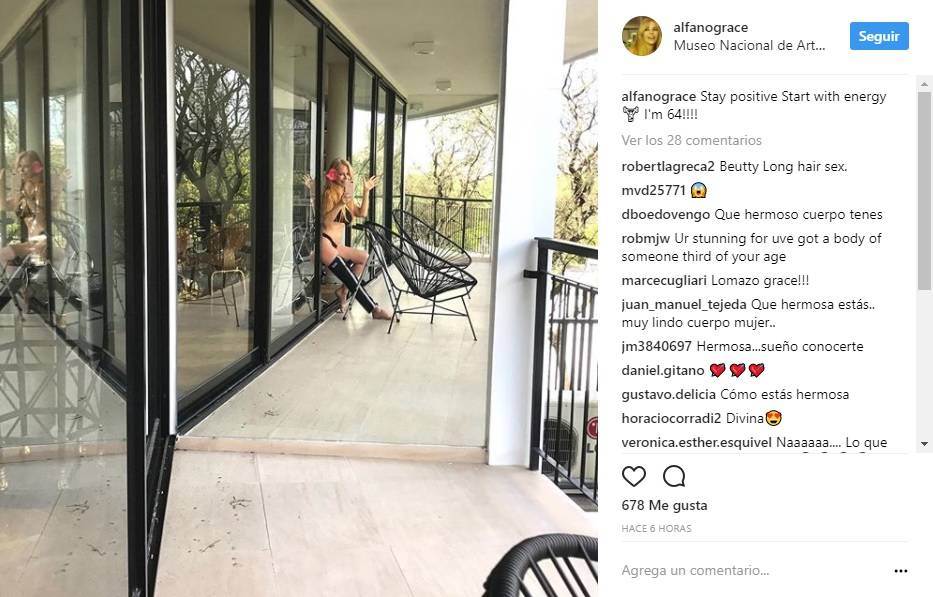Click the comments scrollbar thumb

coord(924,190)
